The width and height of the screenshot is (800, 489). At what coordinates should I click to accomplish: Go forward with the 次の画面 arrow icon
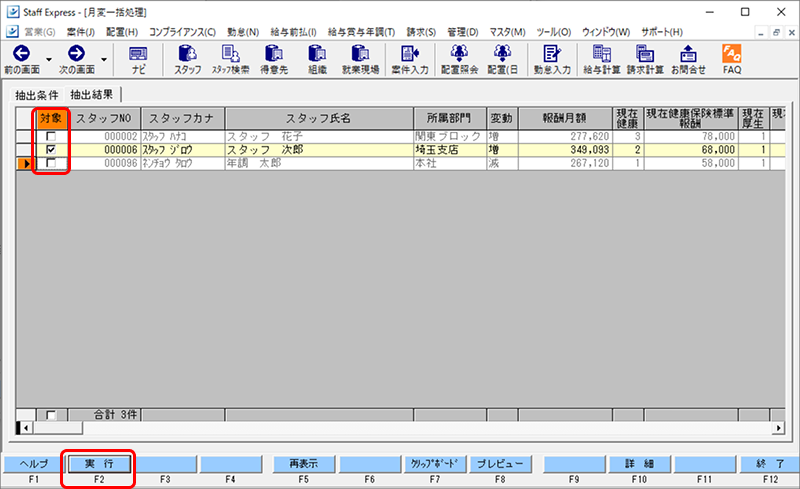pyautogui.click(x=77, y=53)
